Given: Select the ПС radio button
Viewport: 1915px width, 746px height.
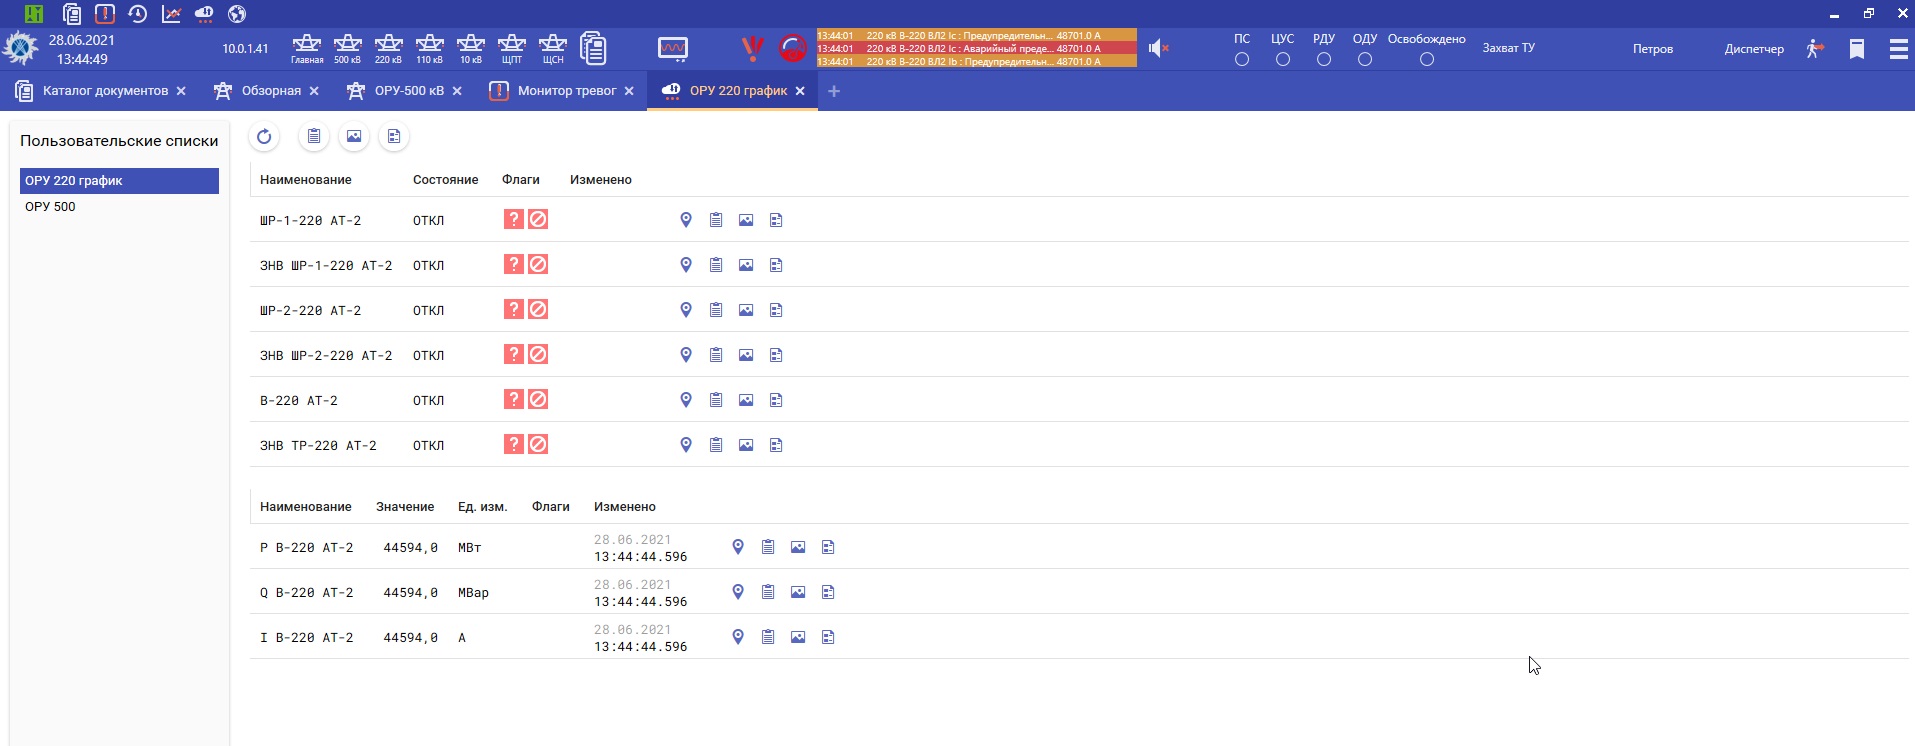Looking at the screenshot, I should click(x=1242, y=60).
